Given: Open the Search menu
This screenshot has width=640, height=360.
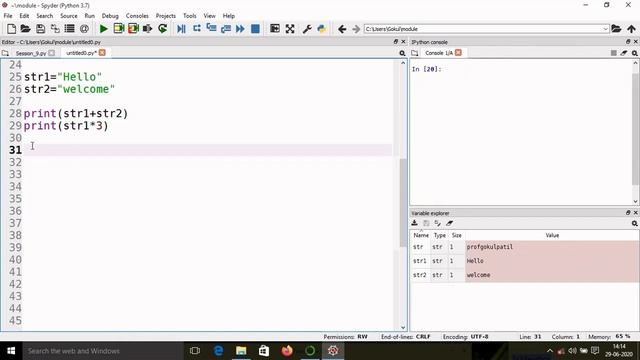Looking at the screenshot, I should [44, 16].
